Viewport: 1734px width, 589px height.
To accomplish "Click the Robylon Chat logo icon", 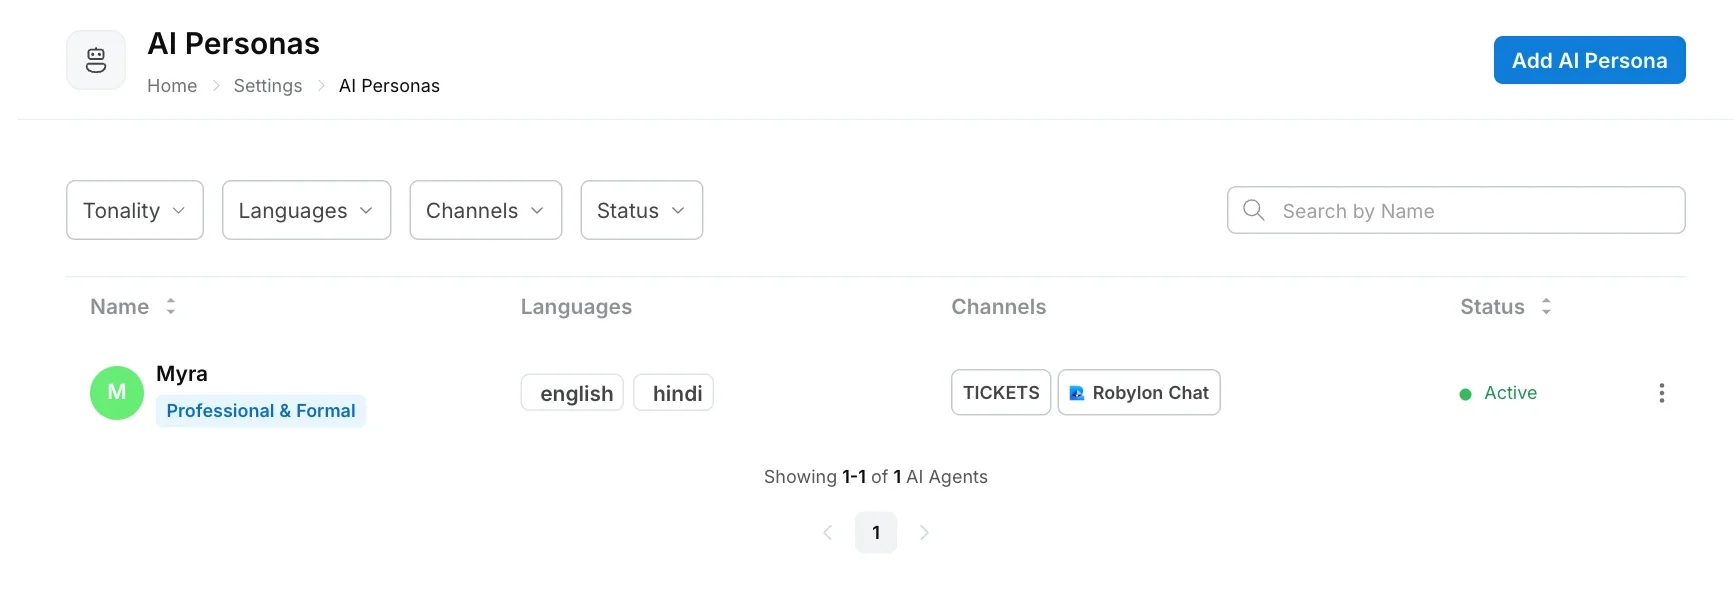I will click(1076, 393).
